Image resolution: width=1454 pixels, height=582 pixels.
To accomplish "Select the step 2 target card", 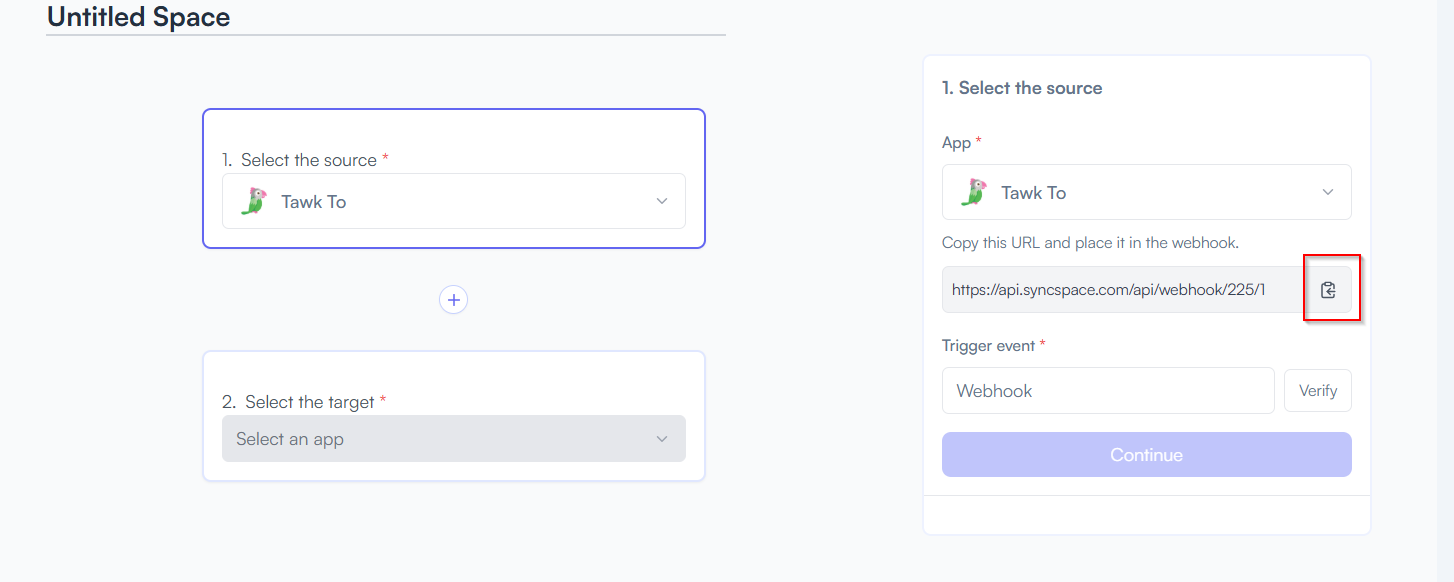I will [x=454, y=416].
